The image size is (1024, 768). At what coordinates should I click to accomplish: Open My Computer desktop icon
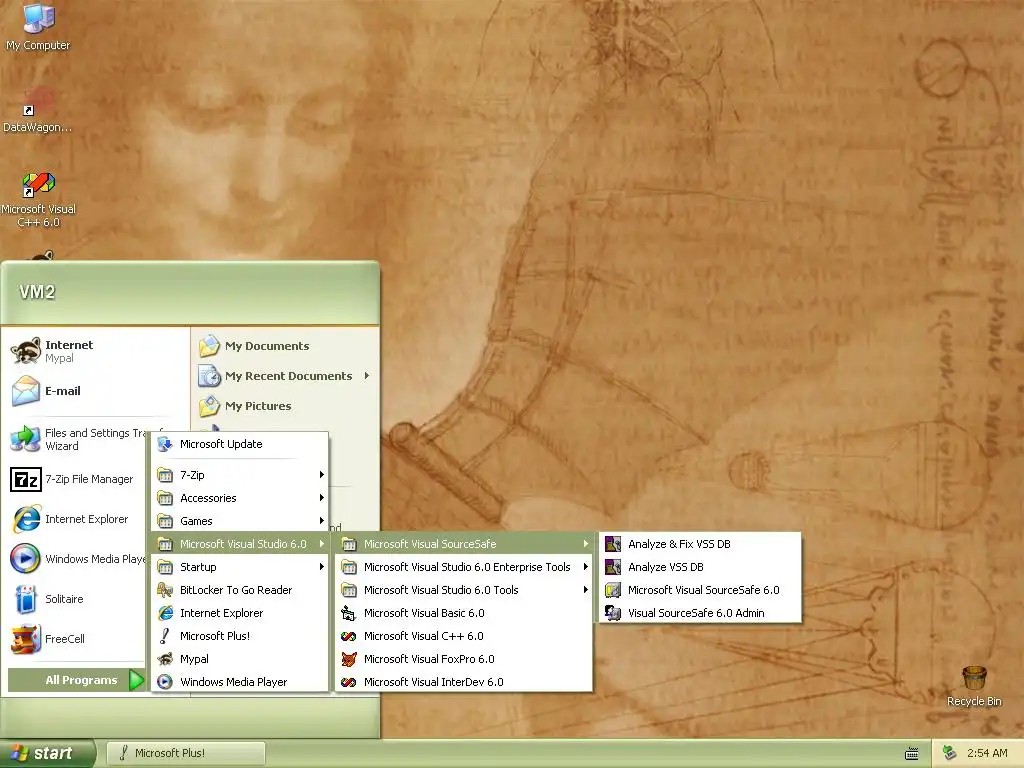[x=38, y=26]
